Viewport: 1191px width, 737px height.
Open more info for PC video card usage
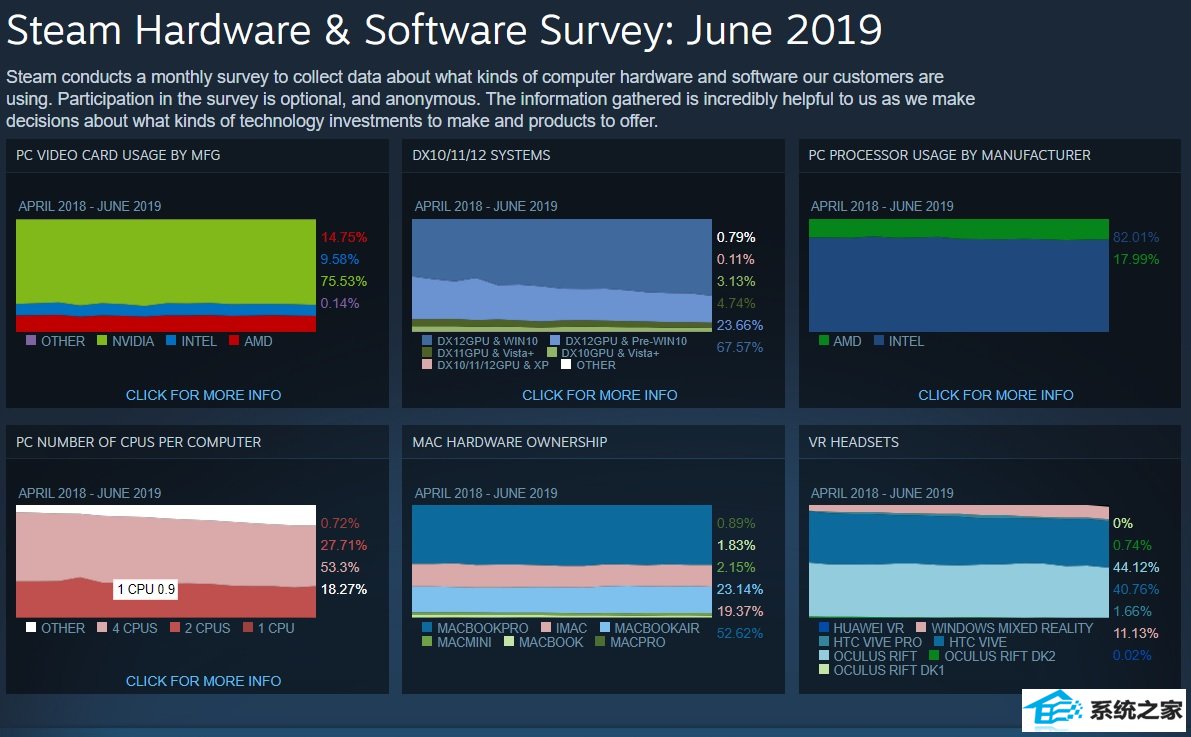pyautogui.click(x=204, y=395)
